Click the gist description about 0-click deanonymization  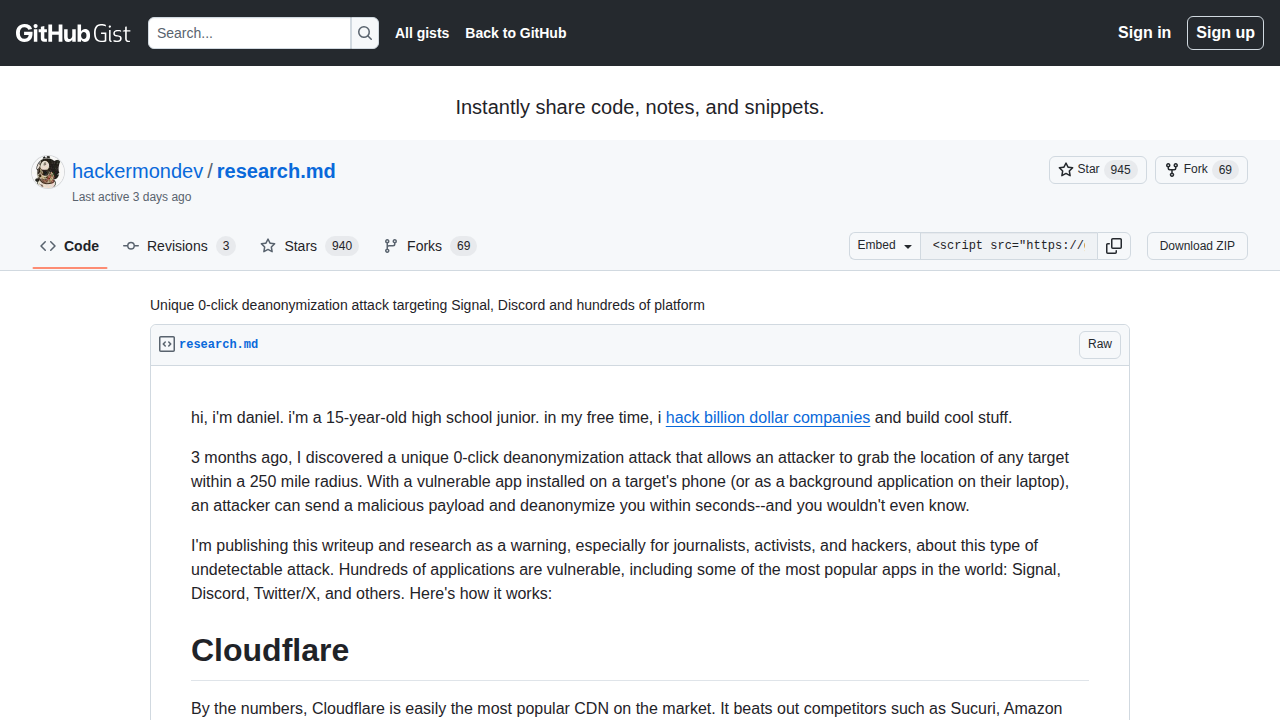(x=427, y=305)
